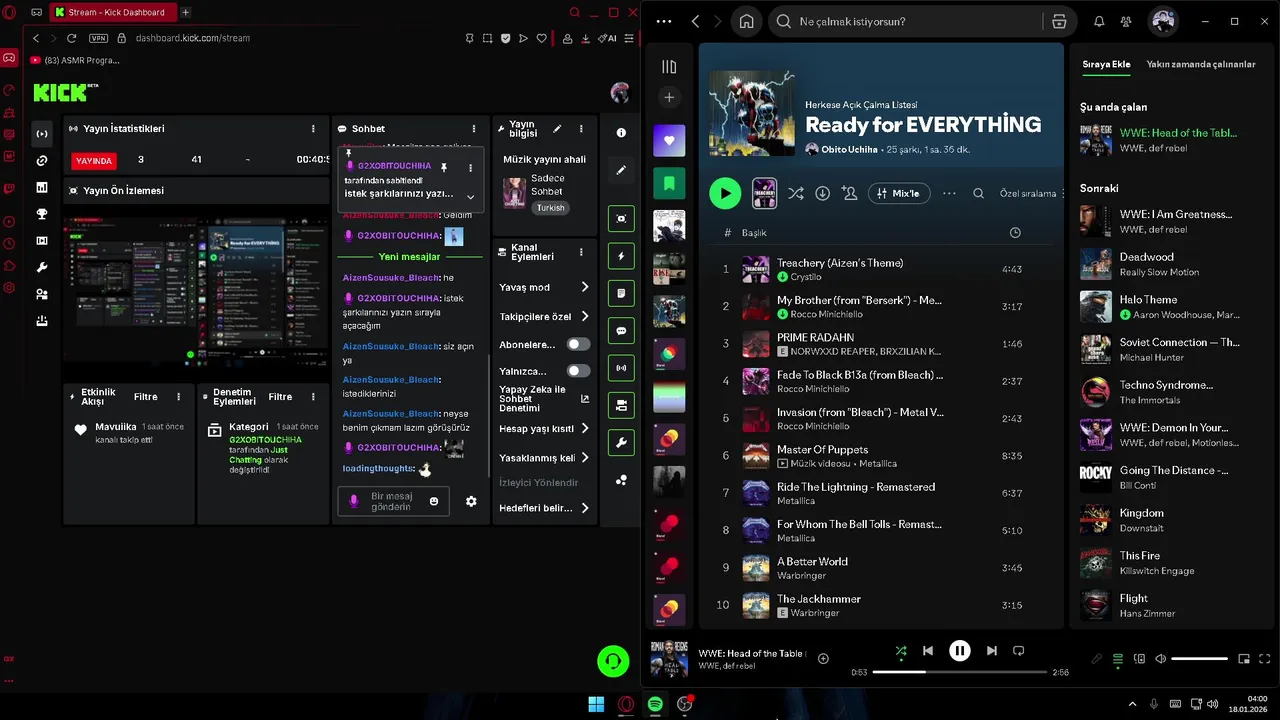Click the download playlist icon in Spotify

click(x=822, y=193)
